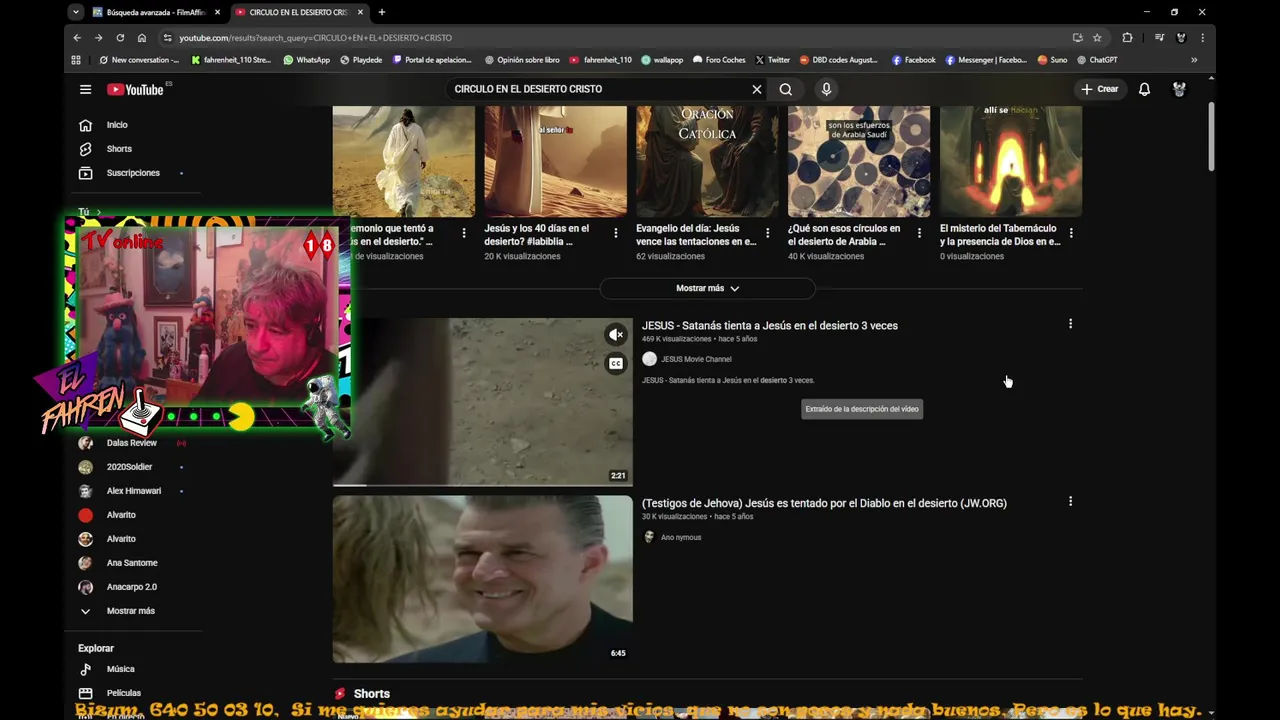The height and width of the screenshot is (720, 1280).
Task: Open the wallapop bookmark
Action: (x=662, y=60)
